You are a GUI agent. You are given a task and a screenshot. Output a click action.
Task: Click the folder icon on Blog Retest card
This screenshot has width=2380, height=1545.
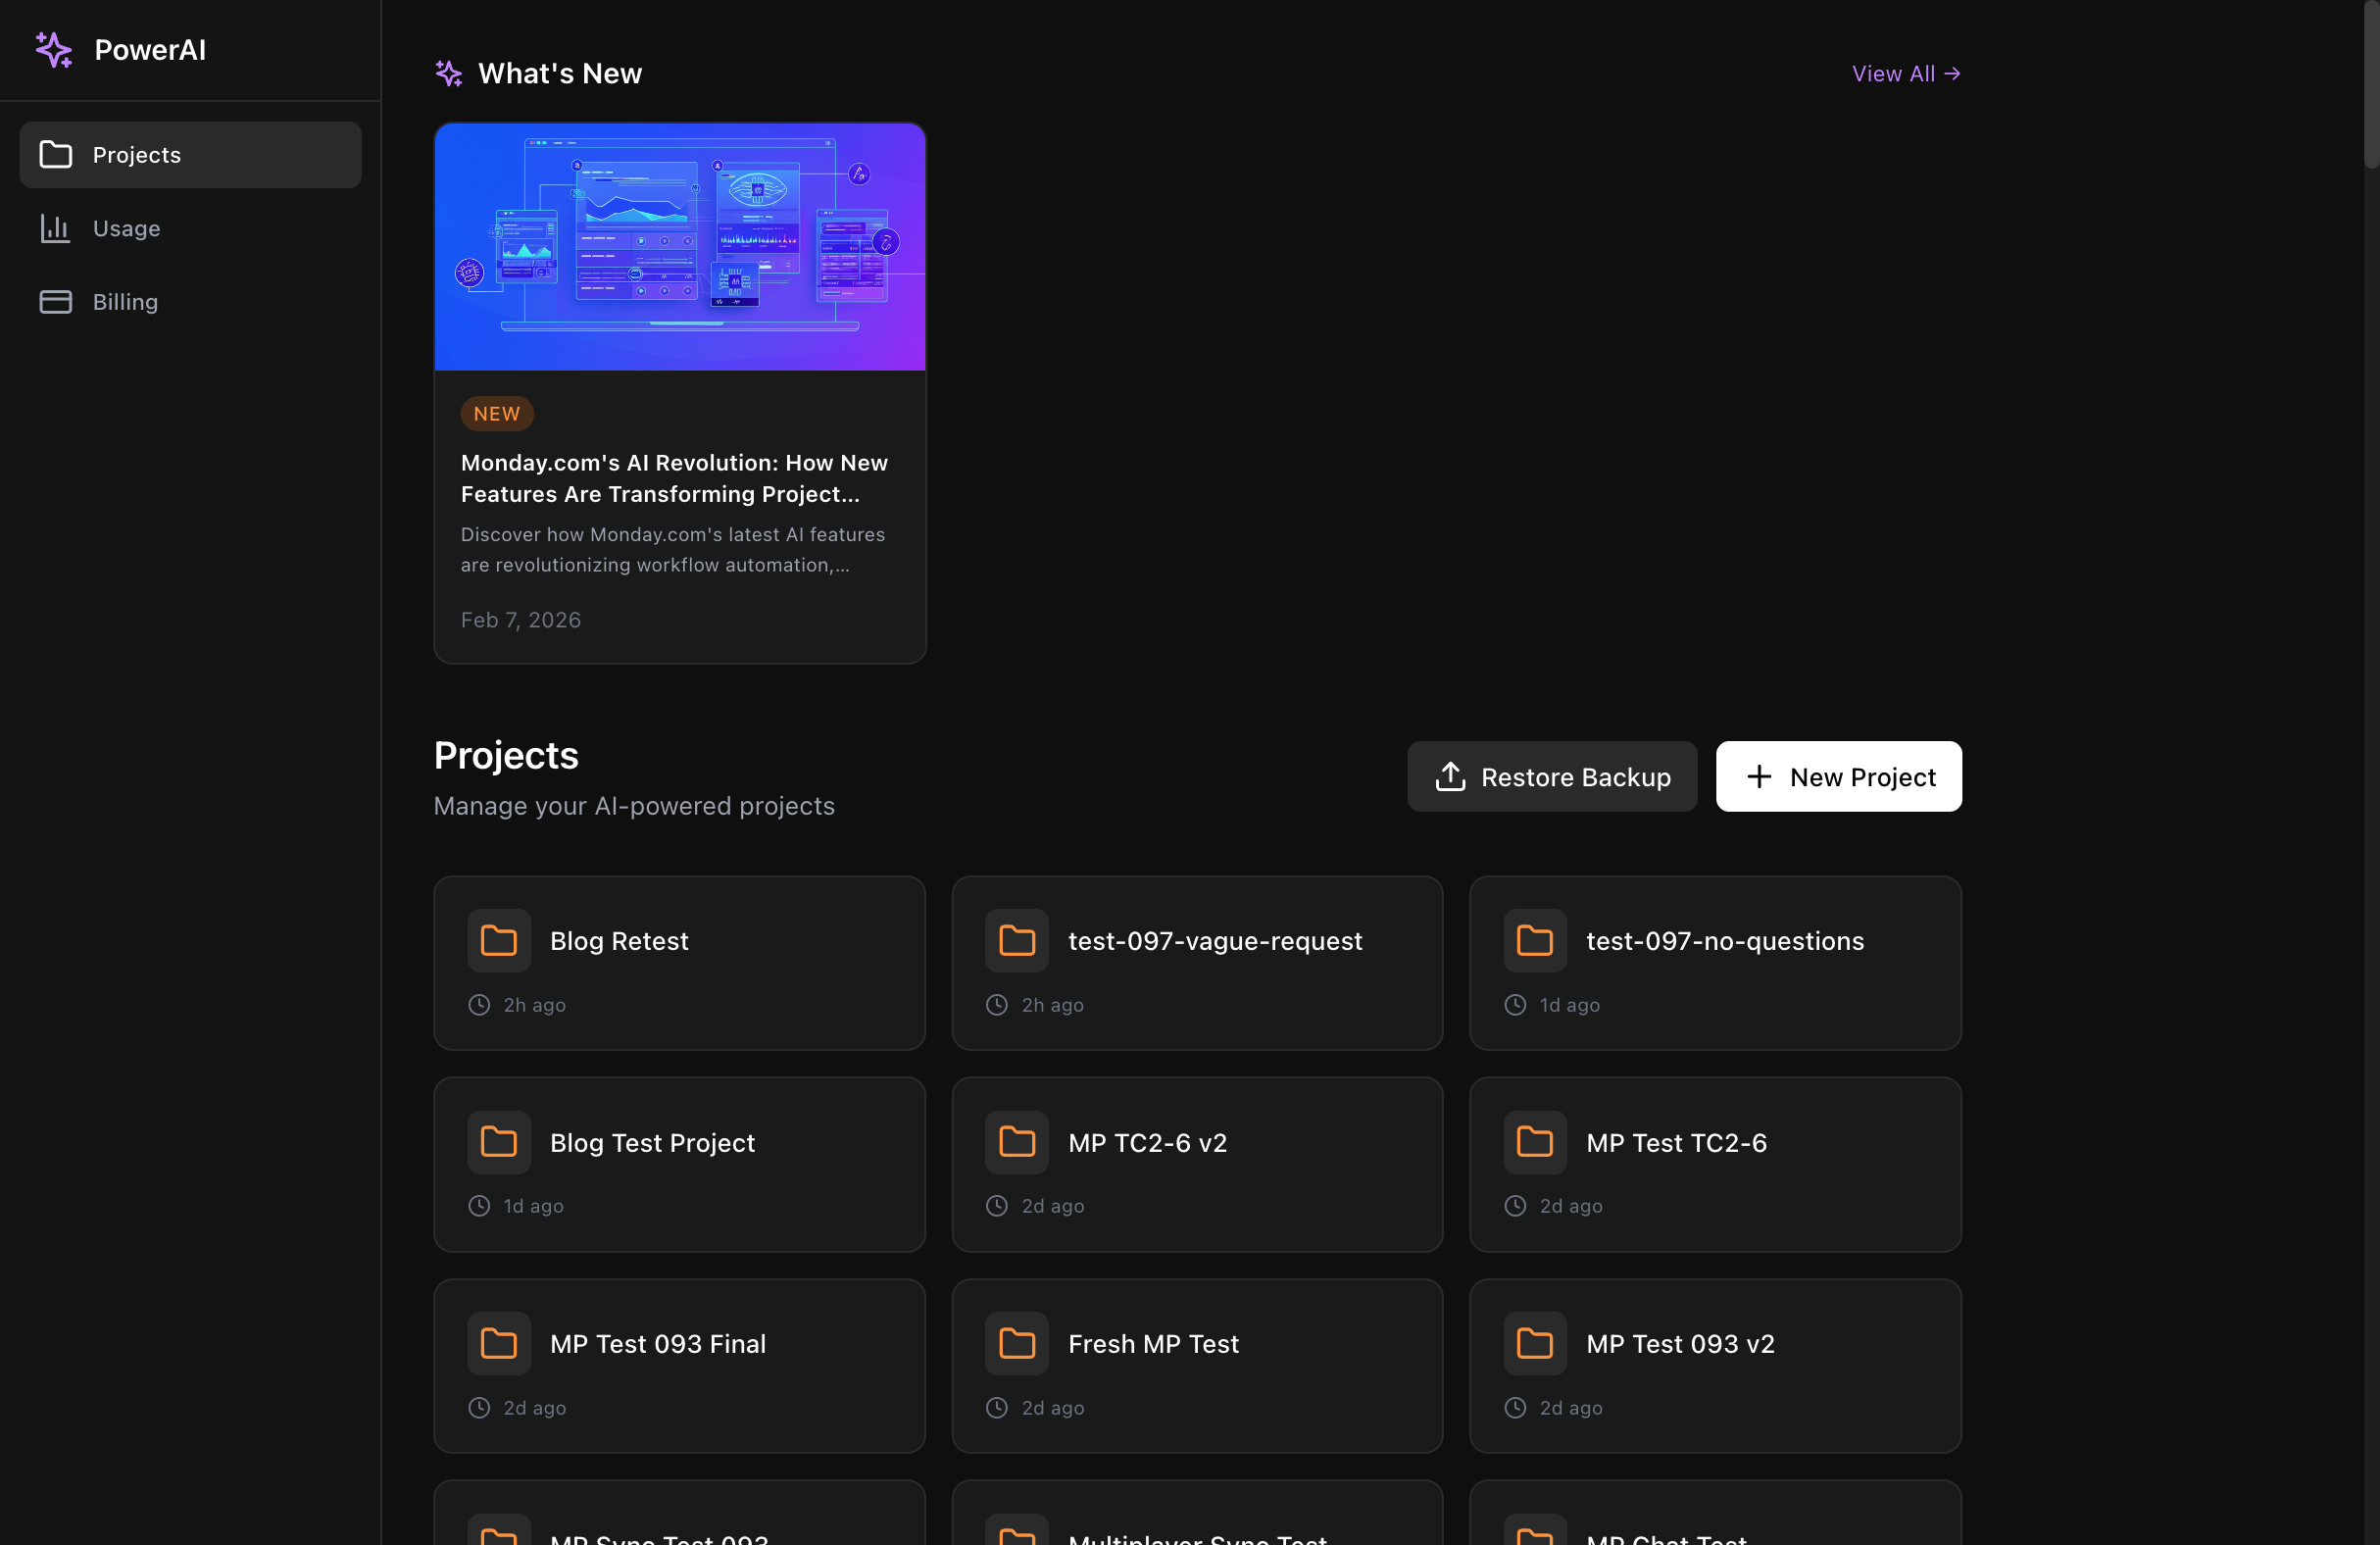pos(498,940)
